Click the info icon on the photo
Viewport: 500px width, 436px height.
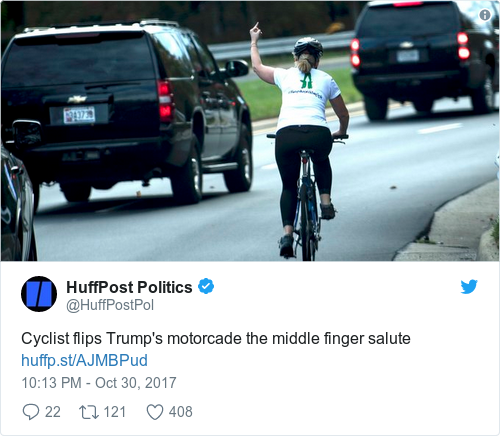485,15
